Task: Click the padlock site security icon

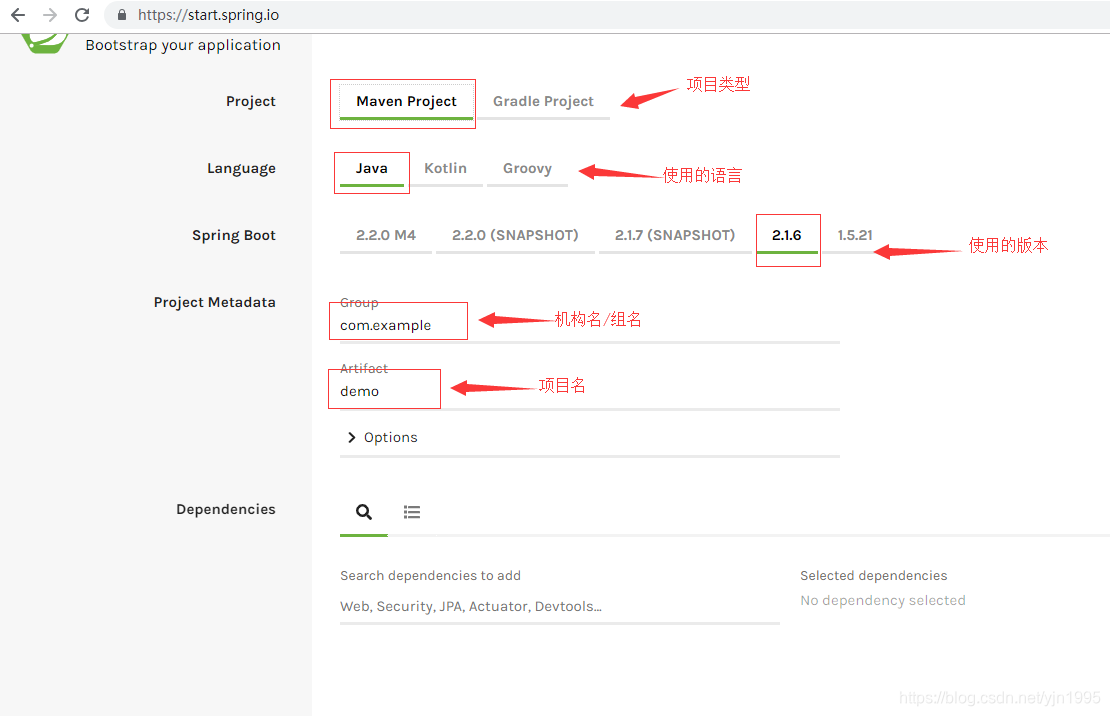Action: pyautogui.click(x=122, y=15)
